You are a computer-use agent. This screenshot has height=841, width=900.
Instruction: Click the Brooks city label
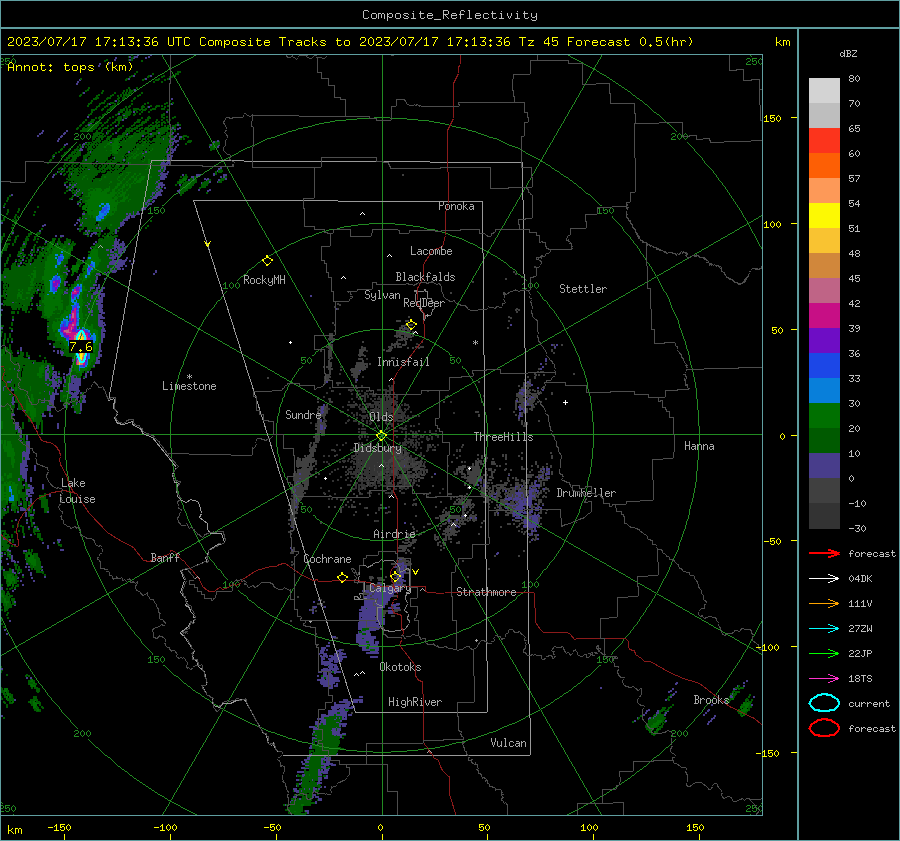tap(711, 700)
